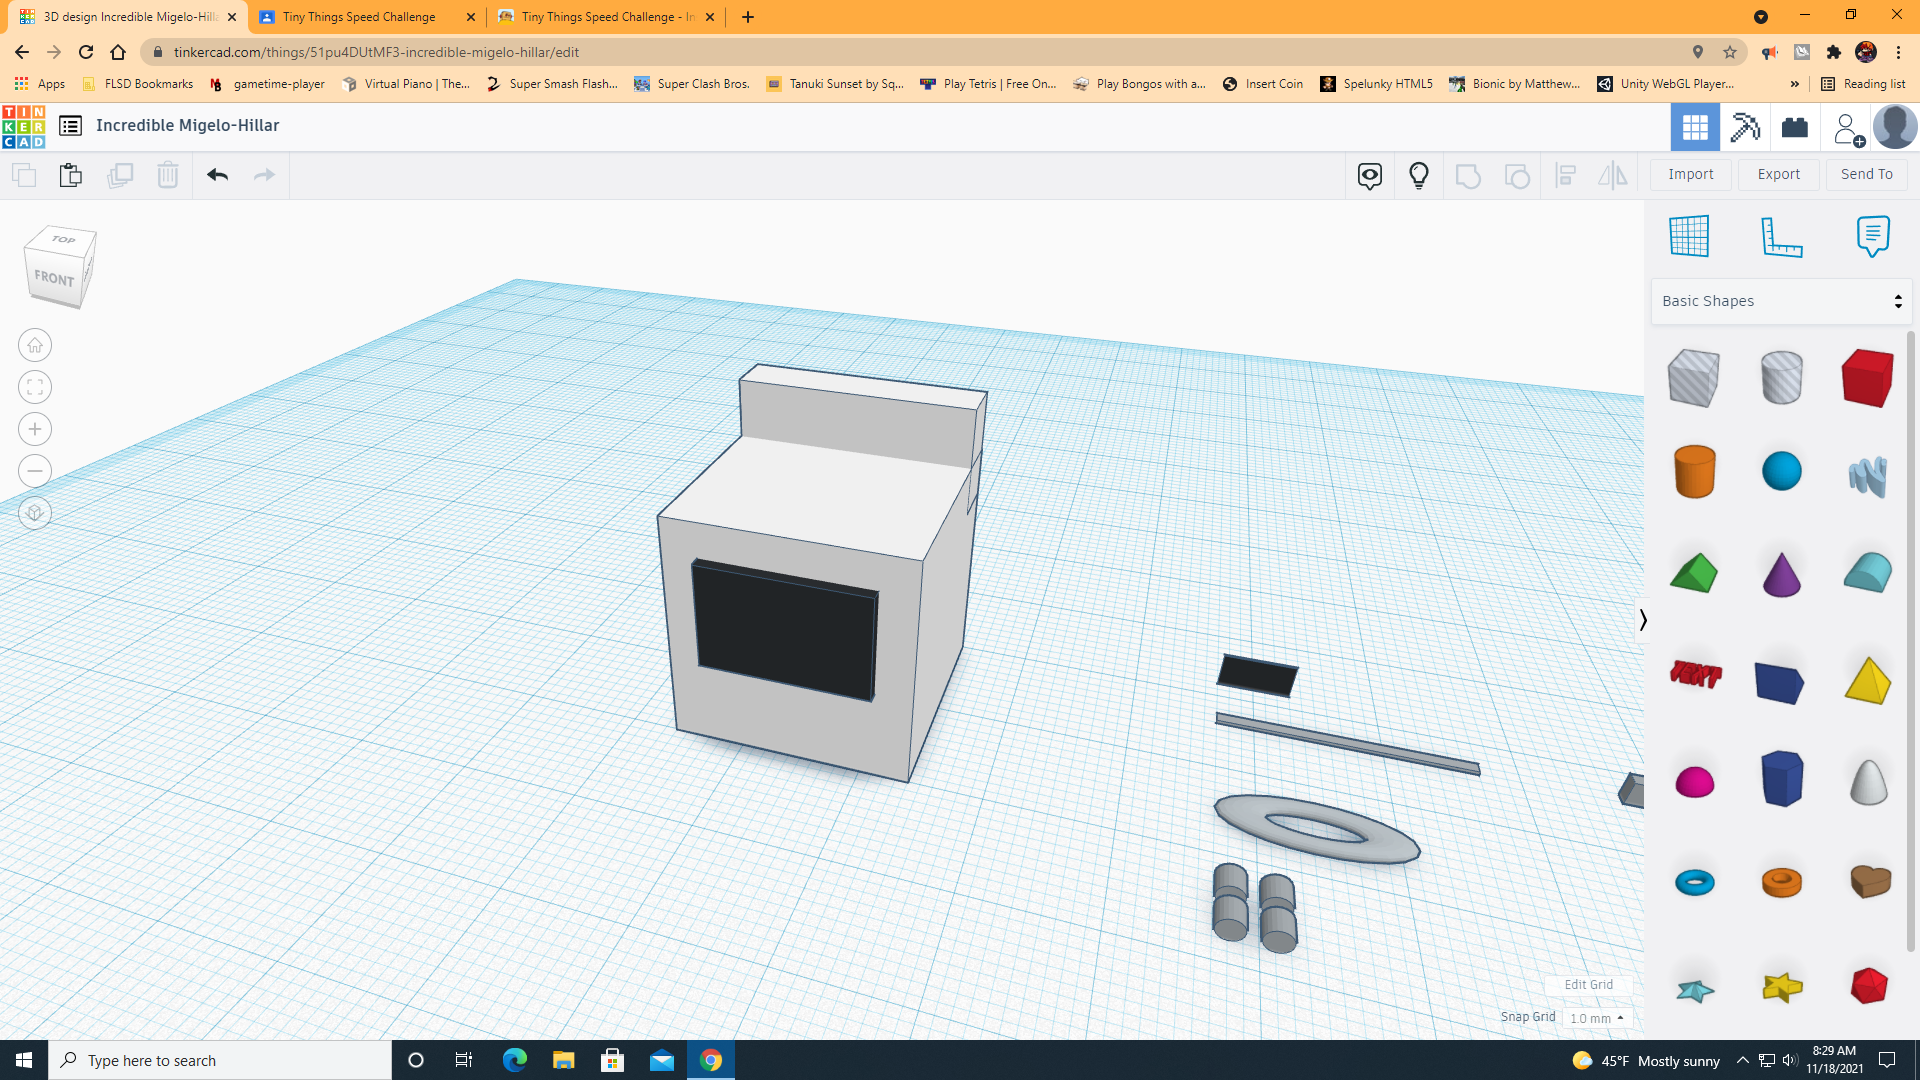Toggle the Show All hidden objects lightbulb
Image resolution: width=1920 pixels, height=1080 pixels.
pyautogui.click(x=1418, y=175)
